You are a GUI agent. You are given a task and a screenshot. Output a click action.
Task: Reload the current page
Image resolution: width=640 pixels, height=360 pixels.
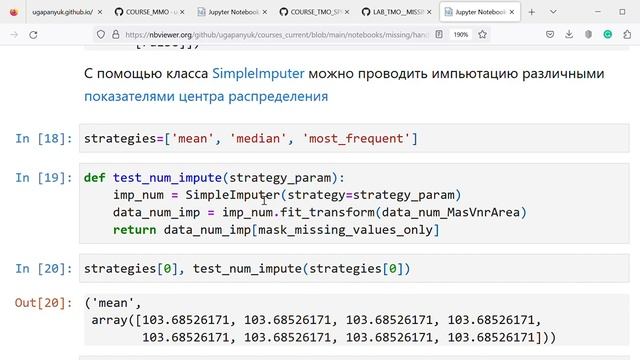tap(33, 35)
